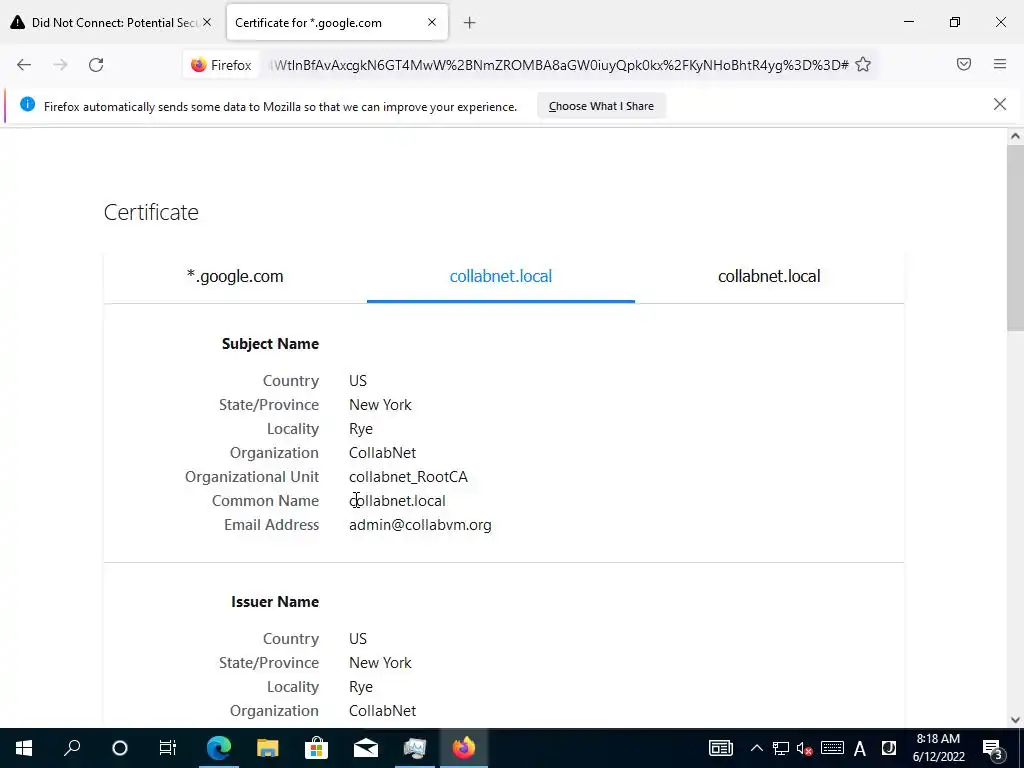Click the taskbar clock showing 8:18 AM

[938, 748]
